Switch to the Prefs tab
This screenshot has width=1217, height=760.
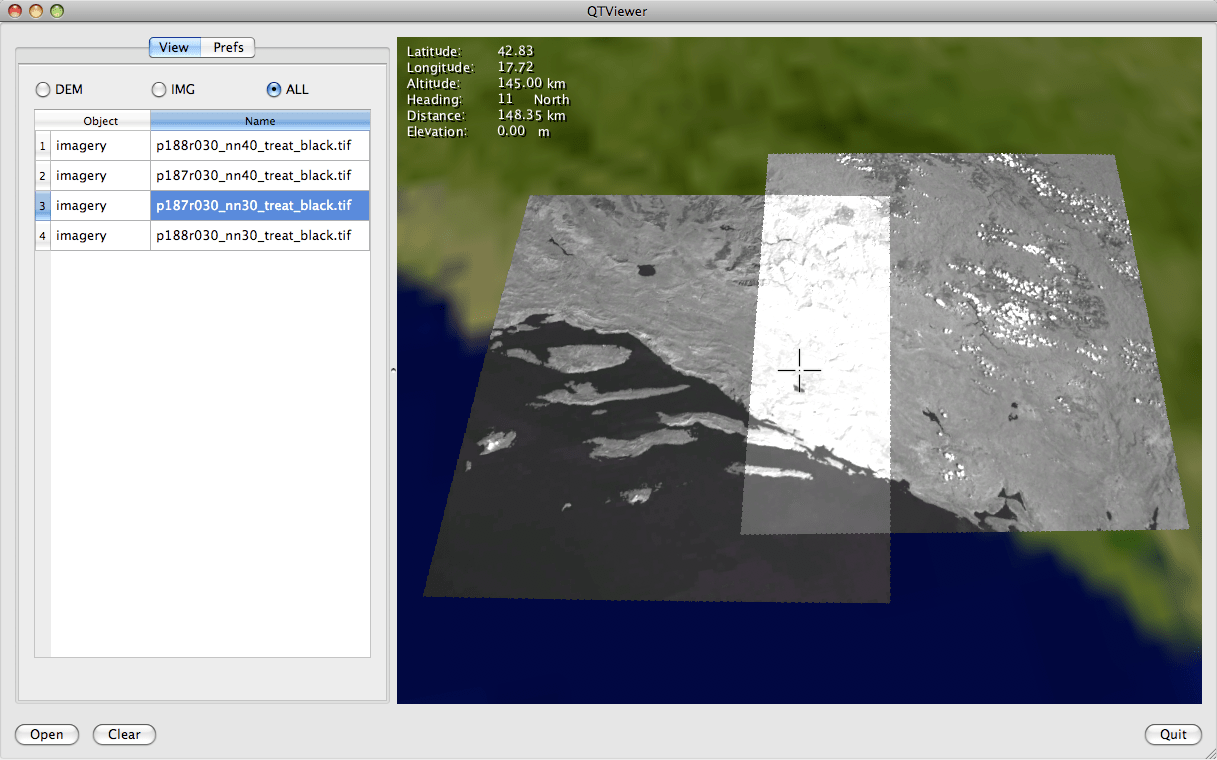tap(228, 47)
